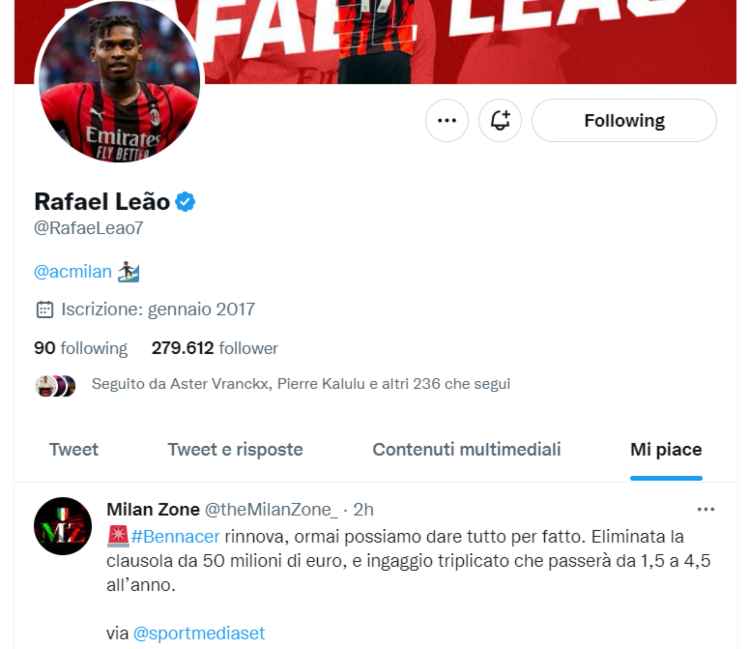Open Milan Zone avatar icon
750x649 pixels.
coord(63,526)
